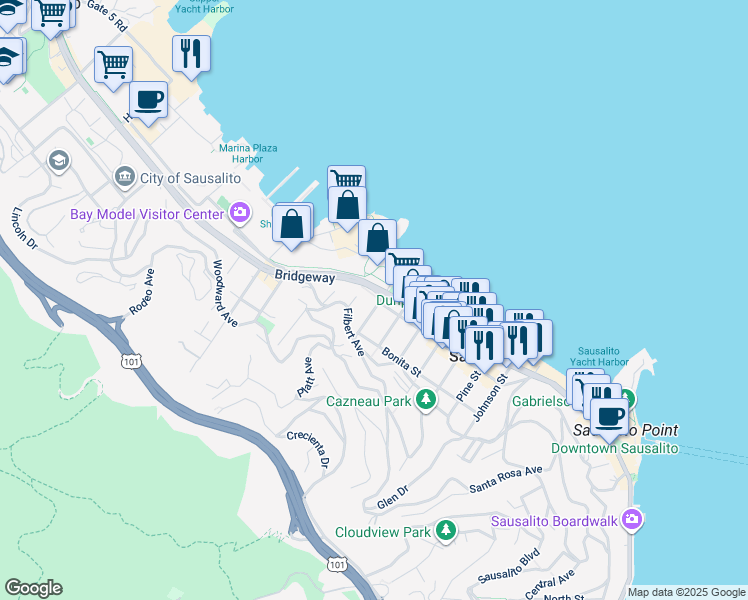Image resolution: width=748 pixels, height=600 pixels.
Task: Open the shopping bag marker under Marina Plaza cart marker
Action: (347, 207)
